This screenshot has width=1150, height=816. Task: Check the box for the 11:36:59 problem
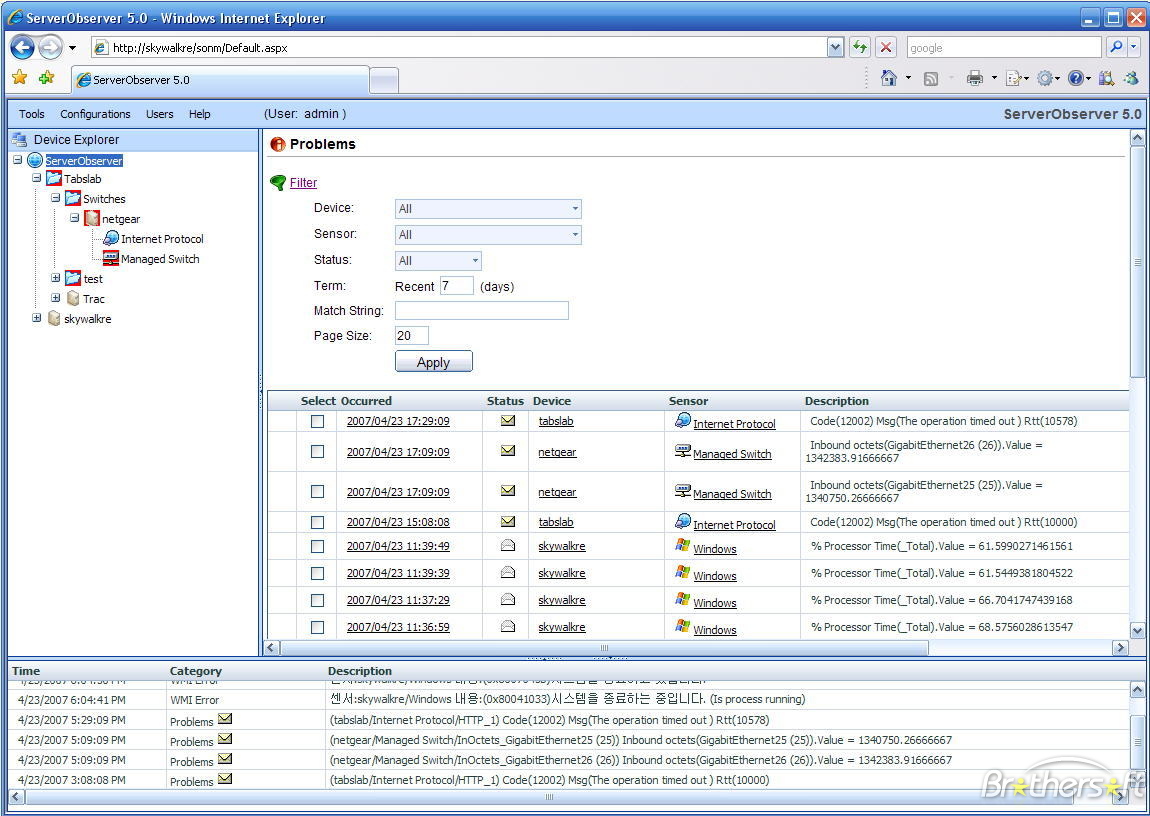(x=317, y=628)
